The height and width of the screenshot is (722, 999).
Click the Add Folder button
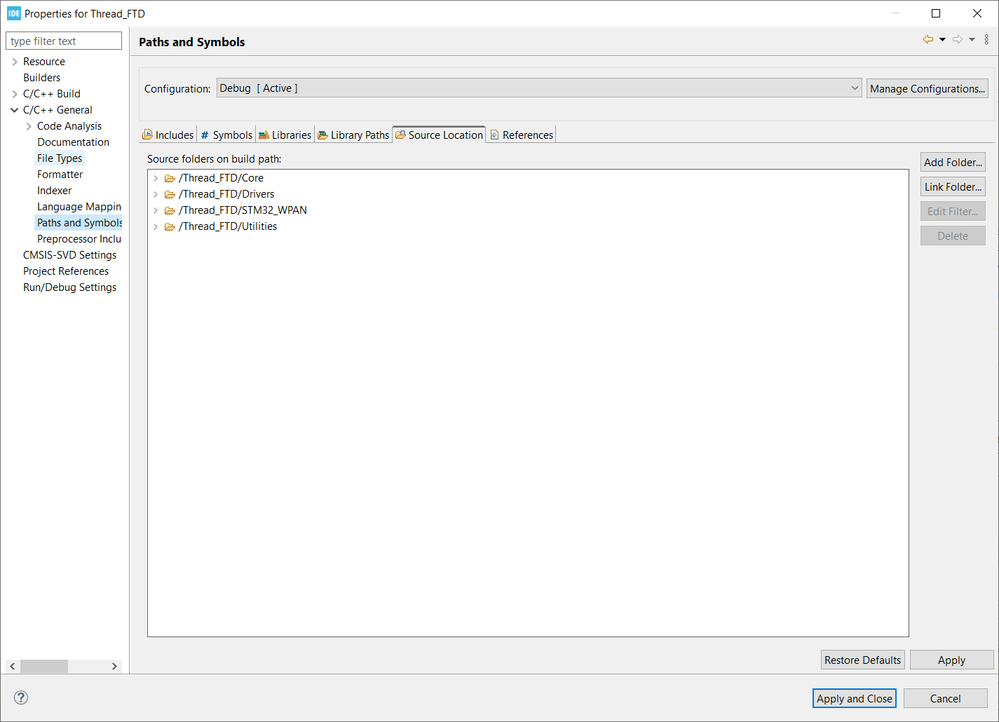click(953, 162)
